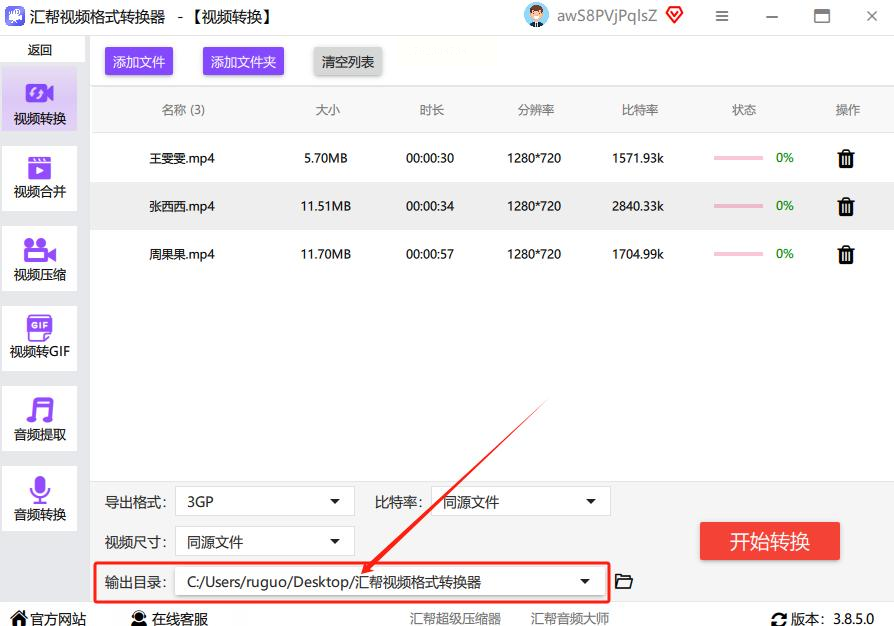Expand the 输出目录 path dropdown
894x626 pixels.
pos(390,582)
